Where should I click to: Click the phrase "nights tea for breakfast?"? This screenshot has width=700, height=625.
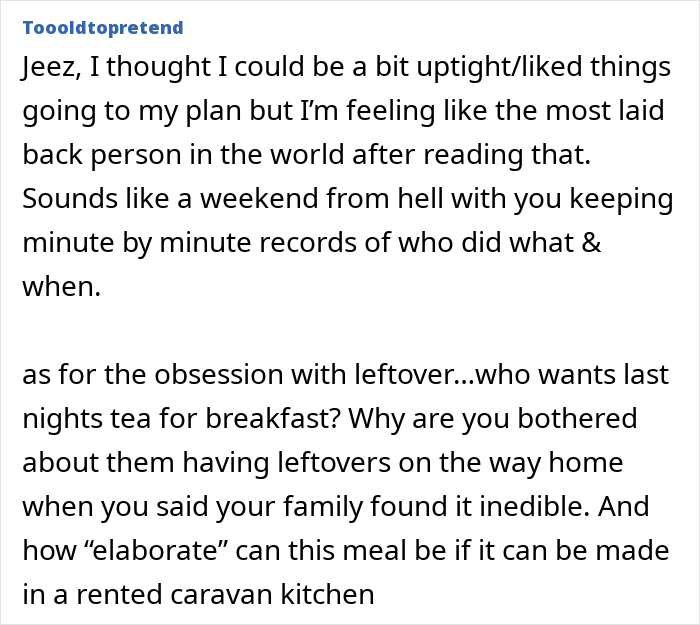tap(182, 419)
